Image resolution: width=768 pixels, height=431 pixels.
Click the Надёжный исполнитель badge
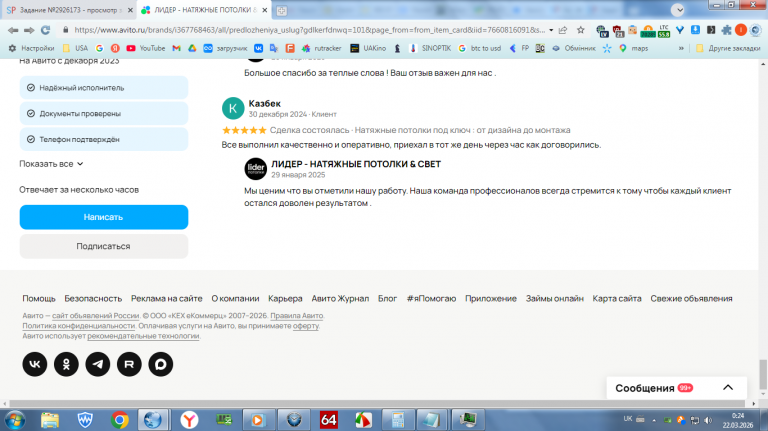pyautogui.click(x=104, y=88)
